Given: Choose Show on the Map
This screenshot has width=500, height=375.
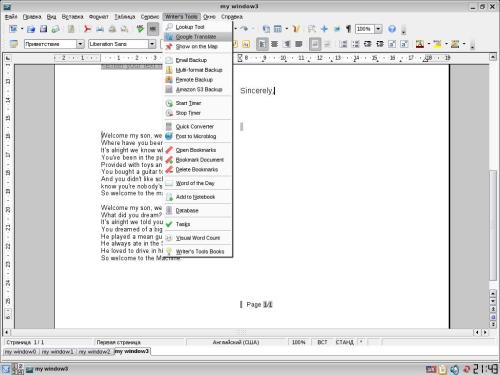Looking at the screenshot, I should pyautogui.click(x=198, y=46).
